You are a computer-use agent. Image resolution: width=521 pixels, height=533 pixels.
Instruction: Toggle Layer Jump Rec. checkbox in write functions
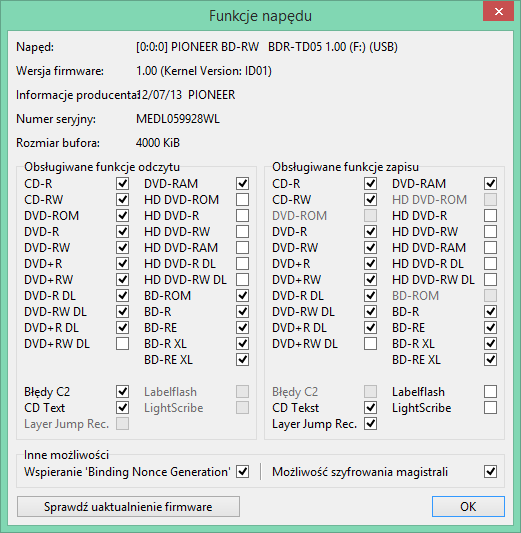click(370, 424)
